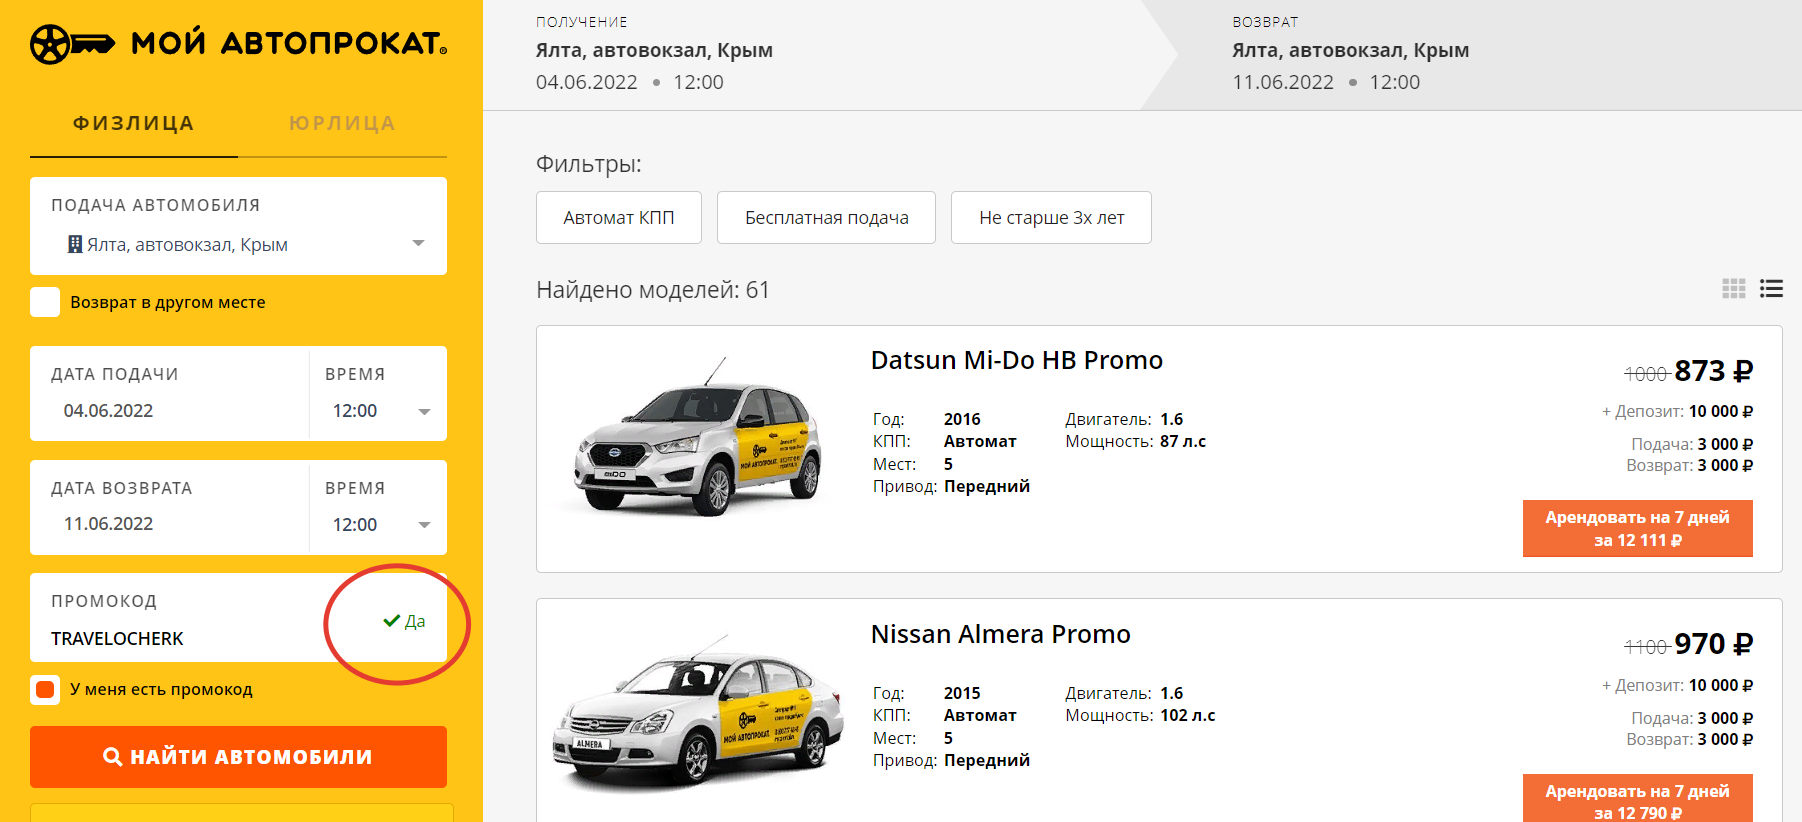Expand the Подача автомобиля location dropdown
Viewport: 1802px width, 822px height.
[418, 244]
